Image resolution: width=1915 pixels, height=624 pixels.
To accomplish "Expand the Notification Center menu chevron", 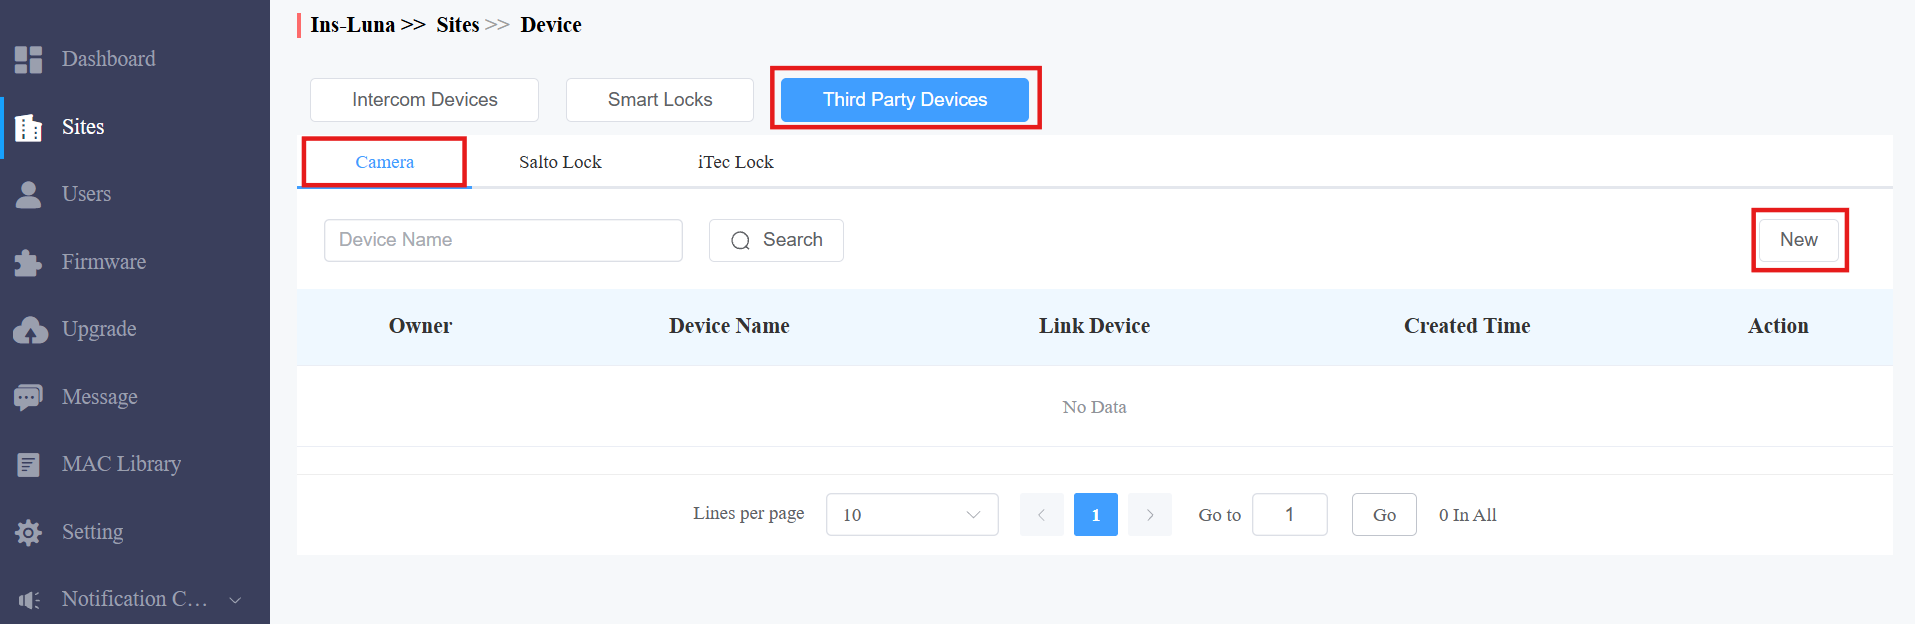I will click(235, 600).
